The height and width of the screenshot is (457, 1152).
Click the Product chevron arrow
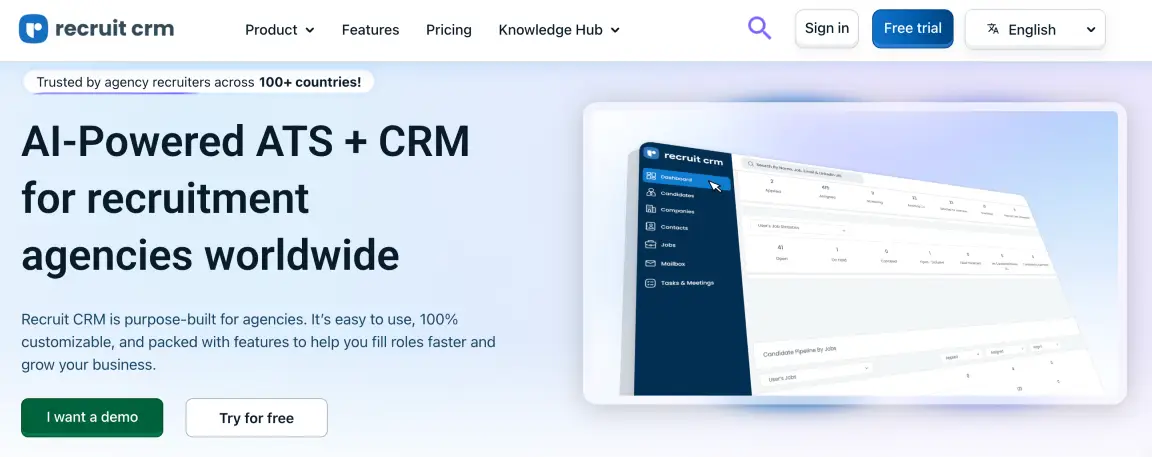309,30
